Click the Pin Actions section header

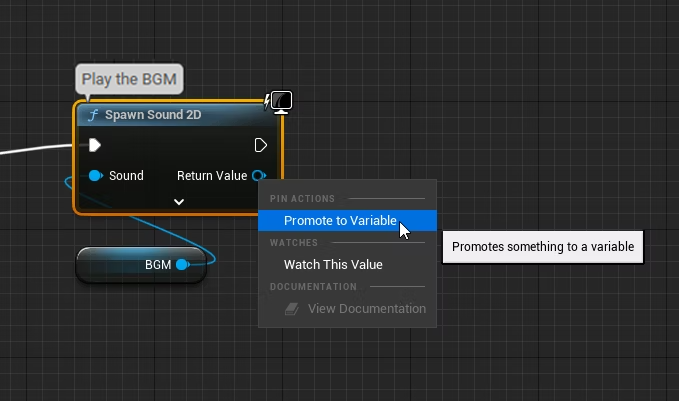pos(303,199)
